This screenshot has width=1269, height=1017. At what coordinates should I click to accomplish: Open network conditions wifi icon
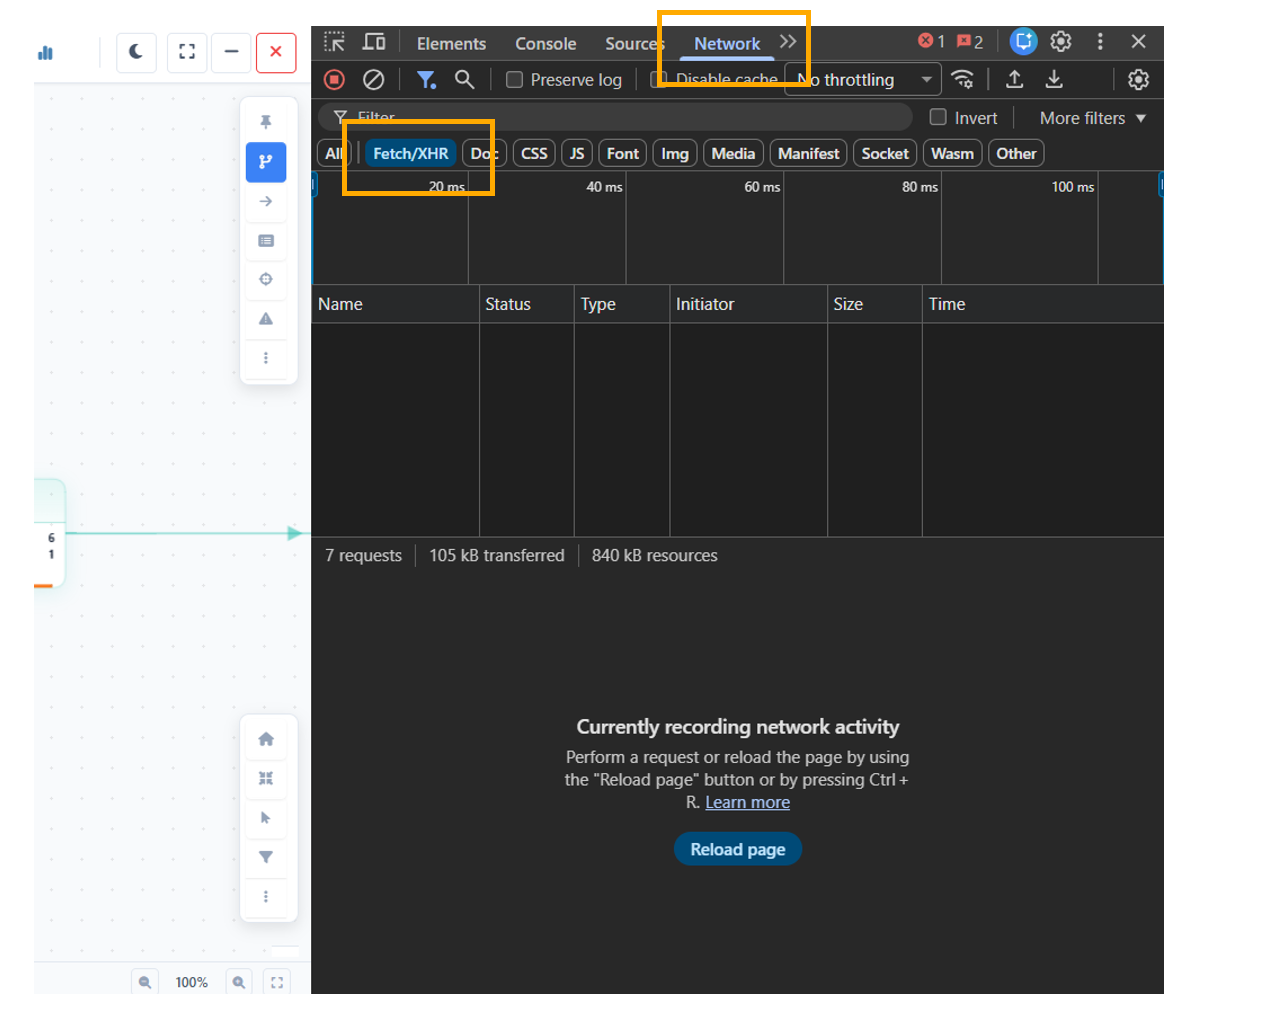click(962, 79)
